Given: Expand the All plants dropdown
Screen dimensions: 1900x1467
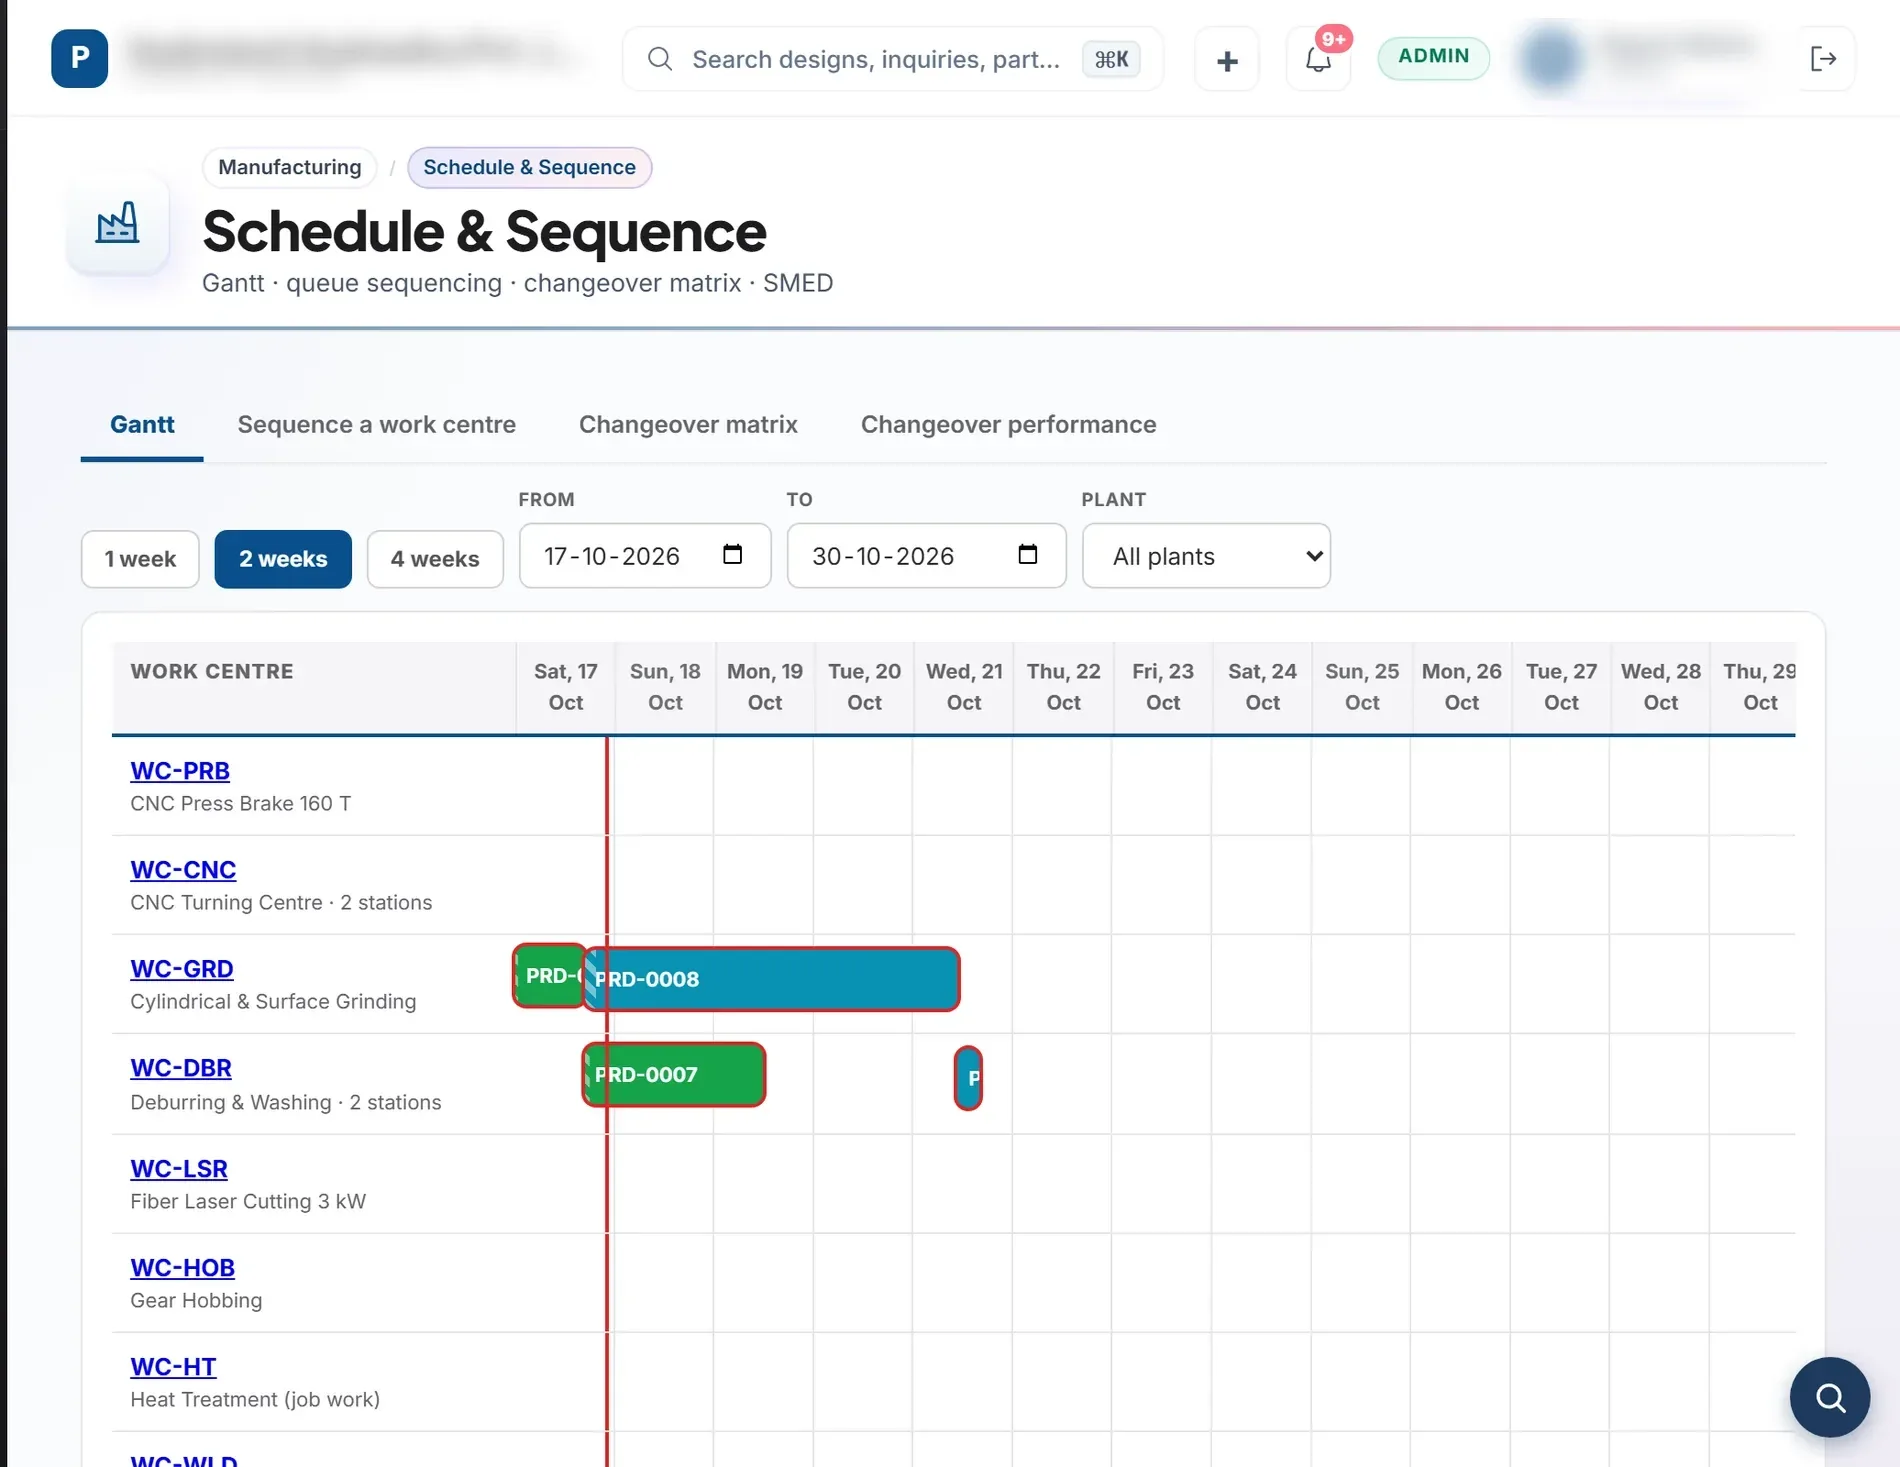Looking at the screenshot, I should click(1206, 556).
